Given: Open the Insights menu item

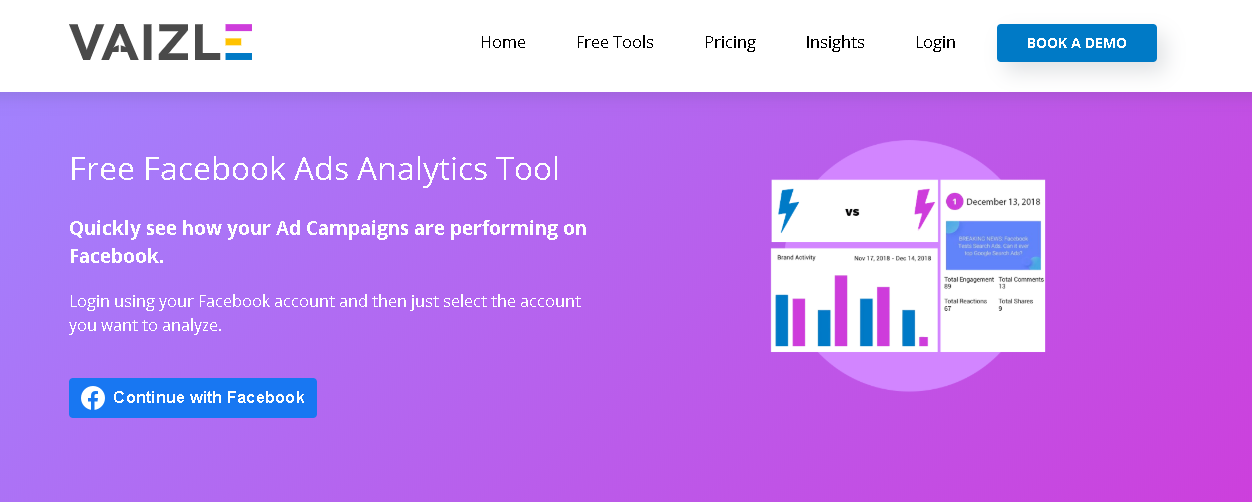Looking at the screenshot, I should coord(835,42).
